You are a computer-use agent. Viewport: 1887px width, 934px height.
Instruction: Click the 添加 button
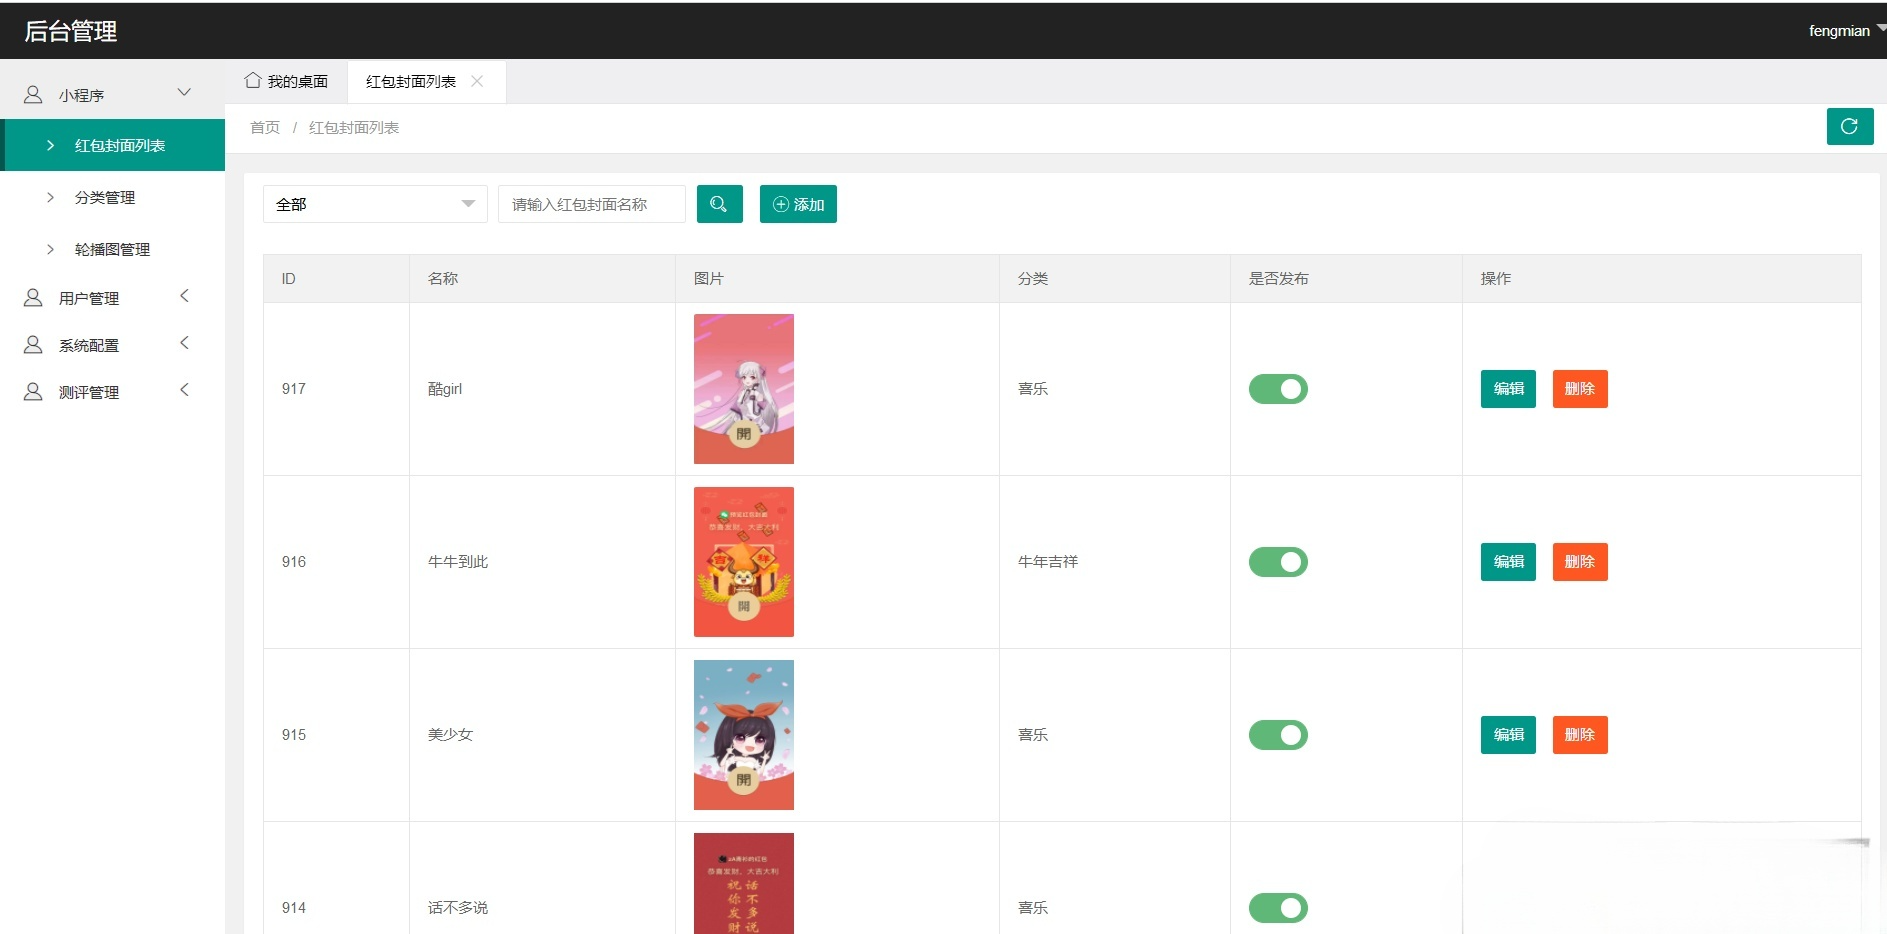798,204
